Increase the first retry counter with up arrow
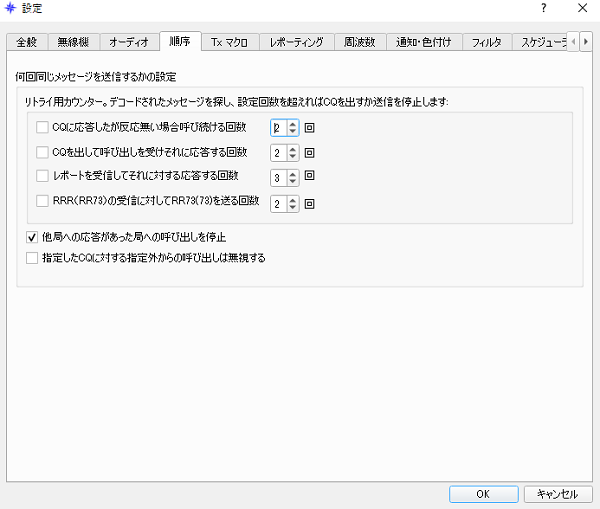This screenshot has width=600, height=509. (292, 124)
